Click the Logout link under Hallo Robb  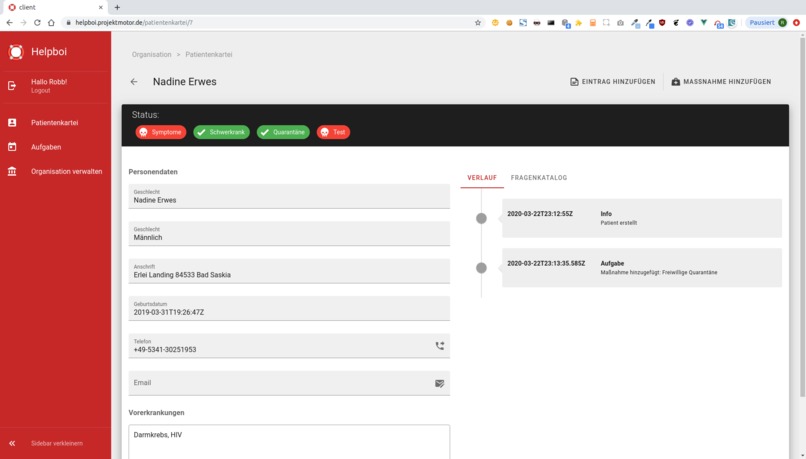pyautogui.click(x=41, y=90)
